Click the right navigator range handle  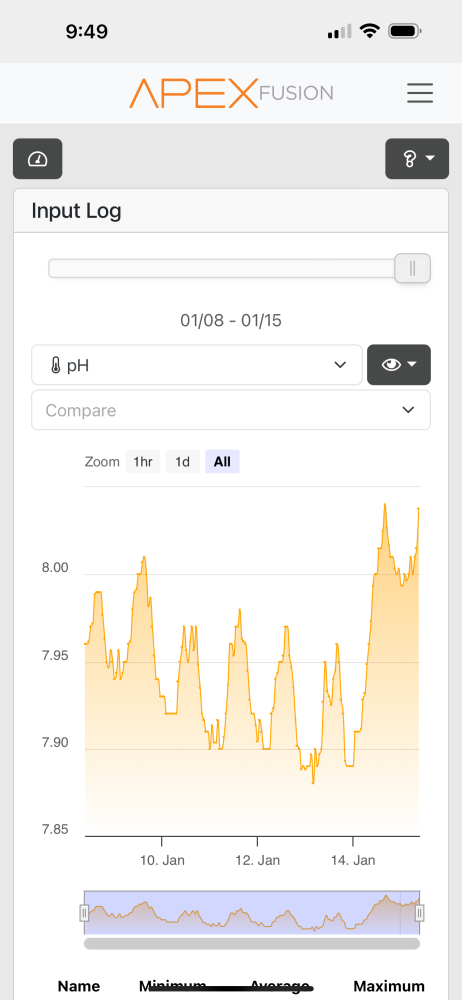[419, 913]
